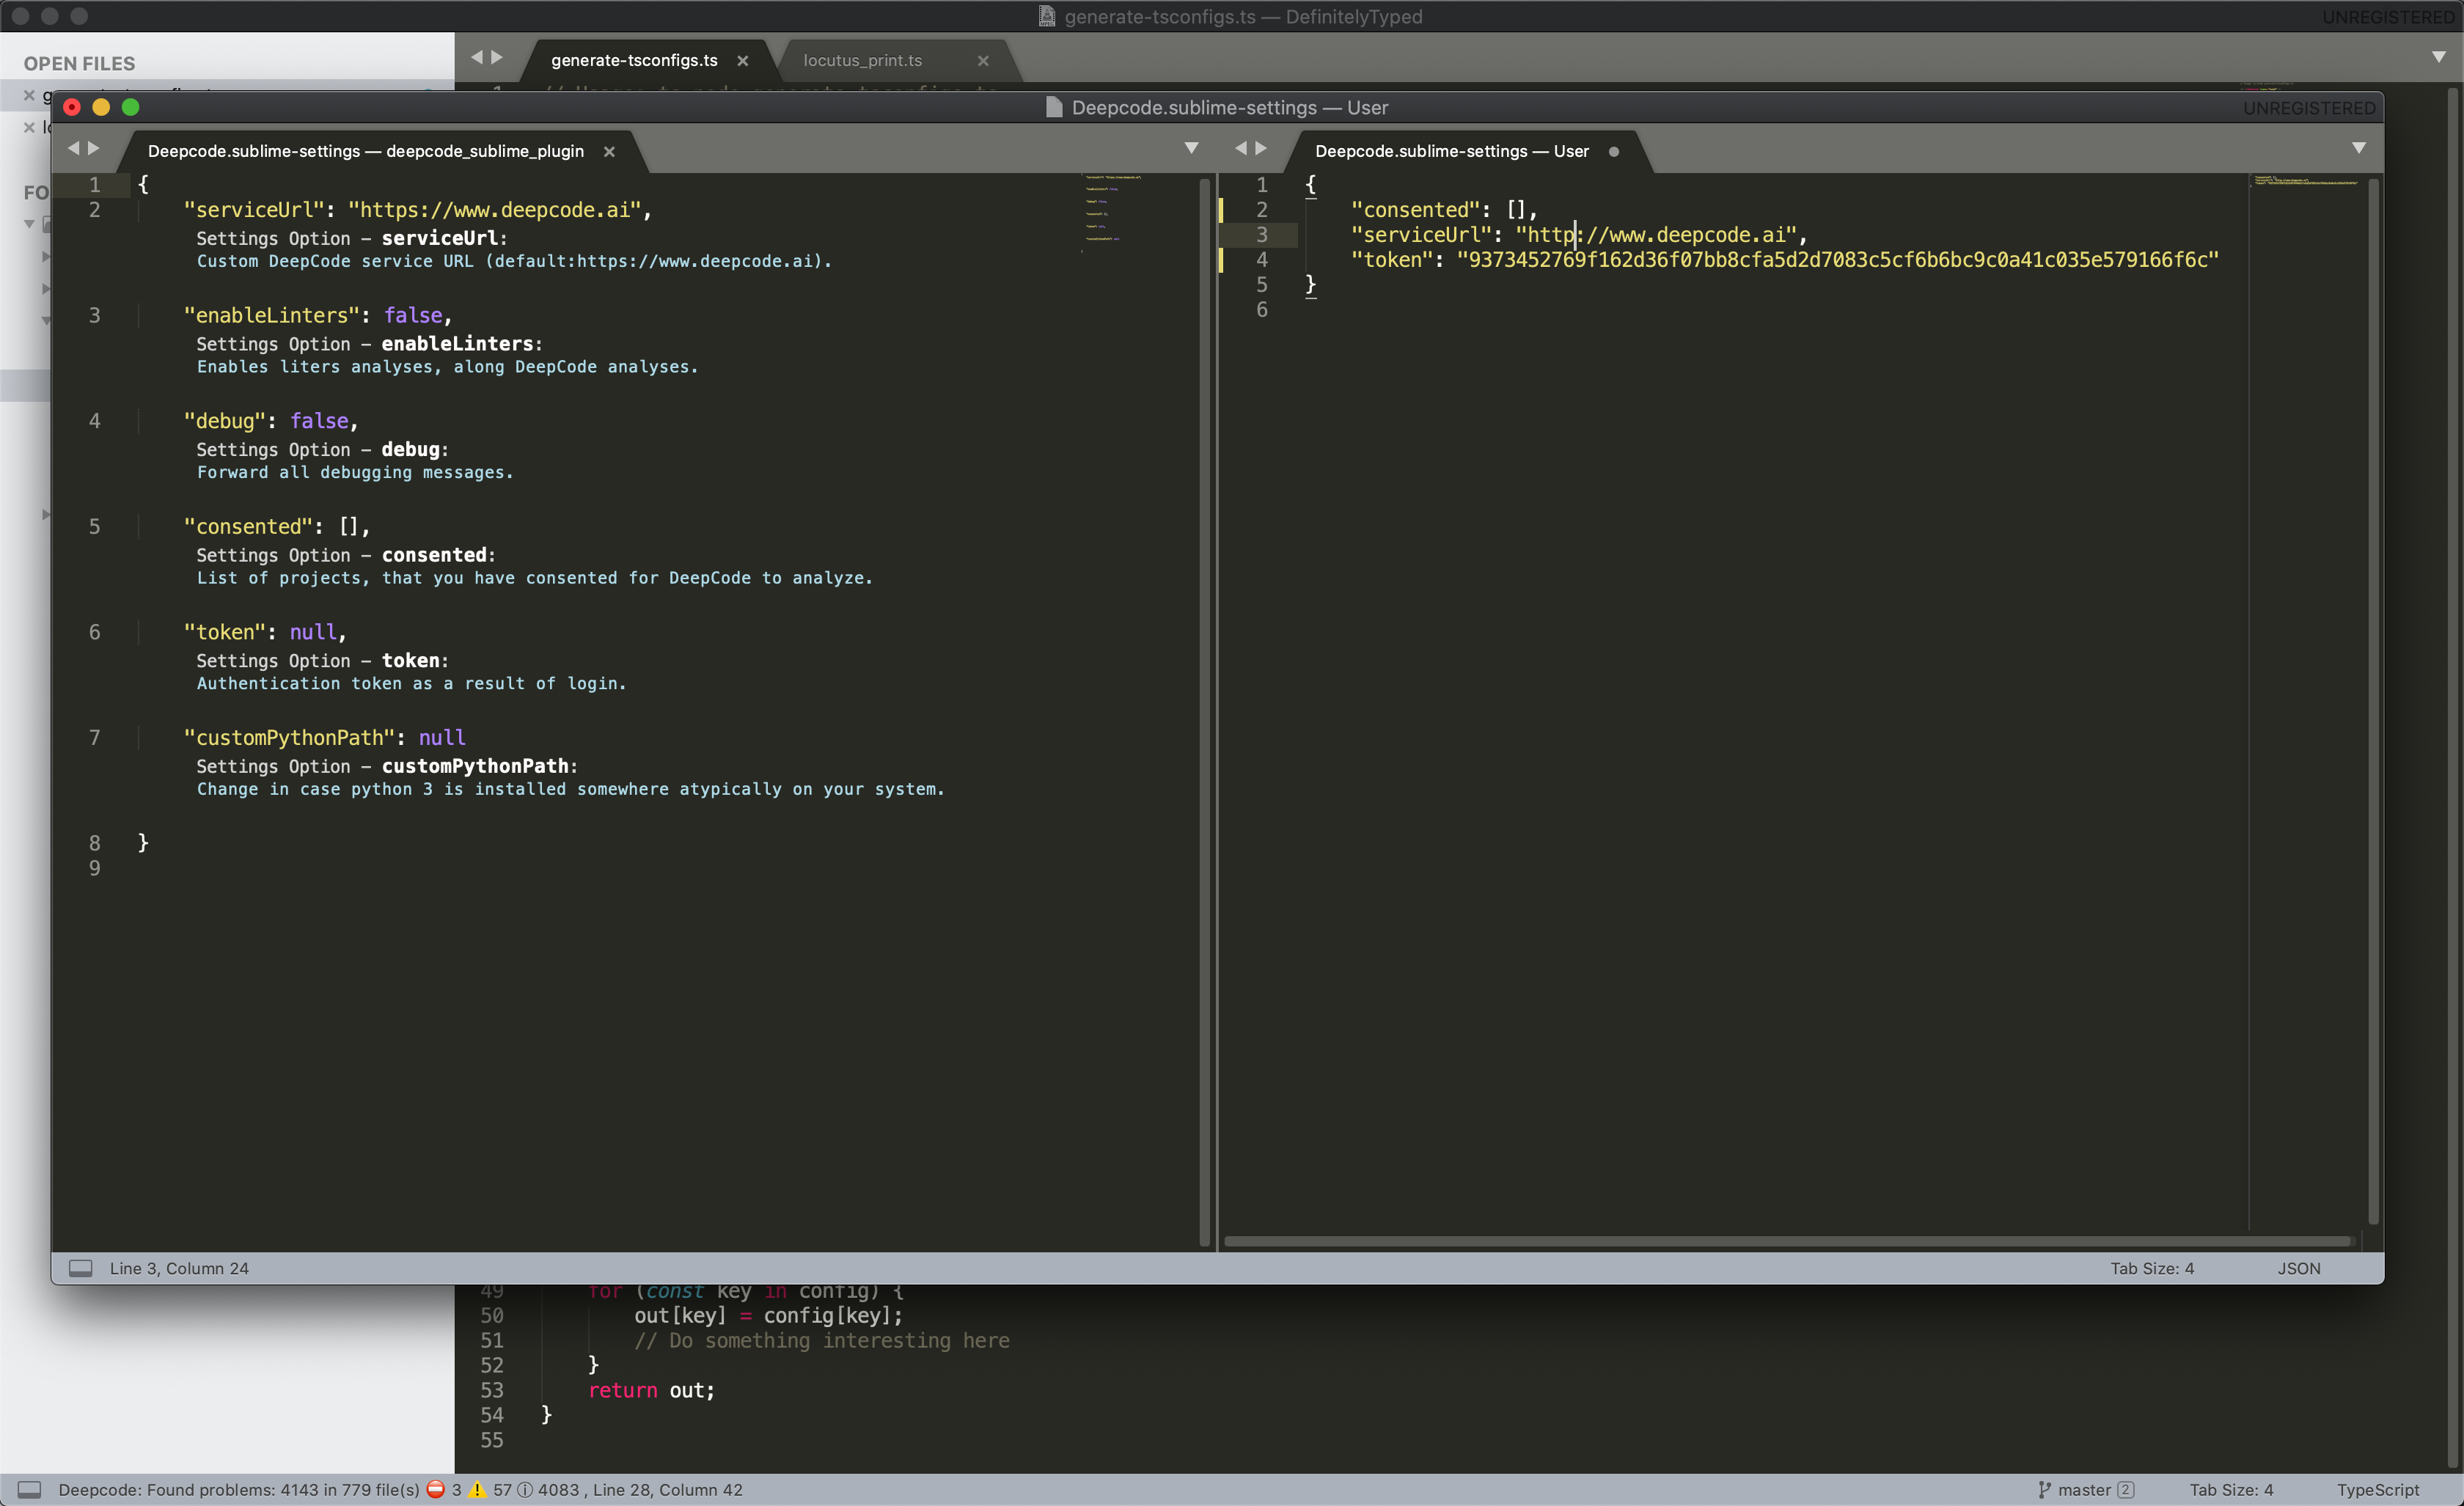Click line number 4 in the right settings gutter

1262,260
